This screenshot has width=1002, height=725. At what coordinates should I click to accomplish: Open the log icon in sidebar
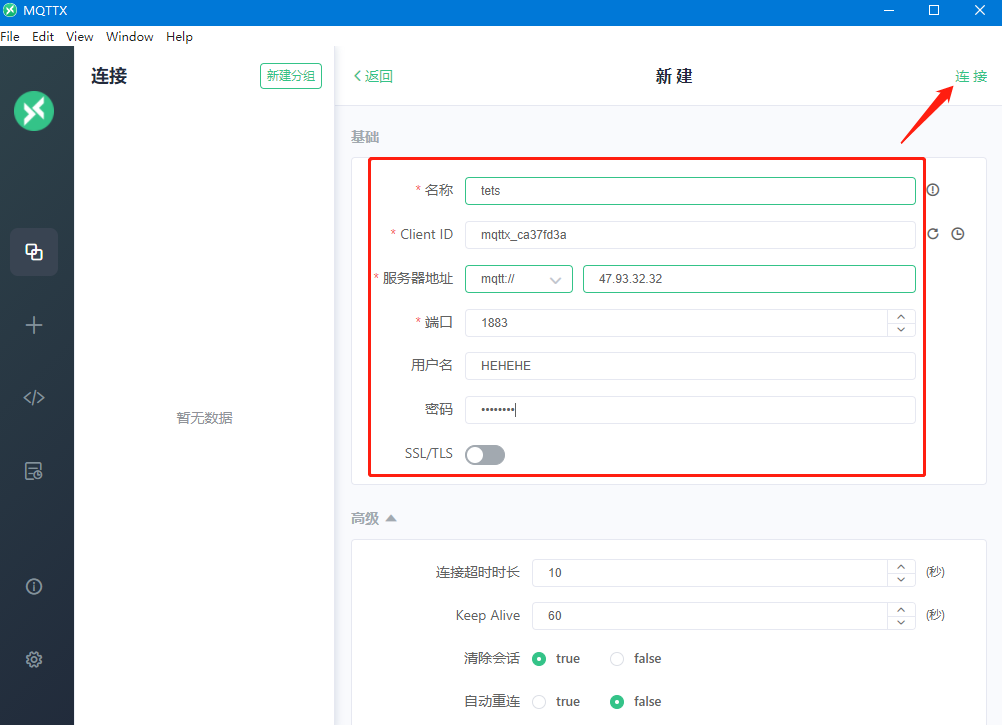pyautogui.click(x=34, y=471)
